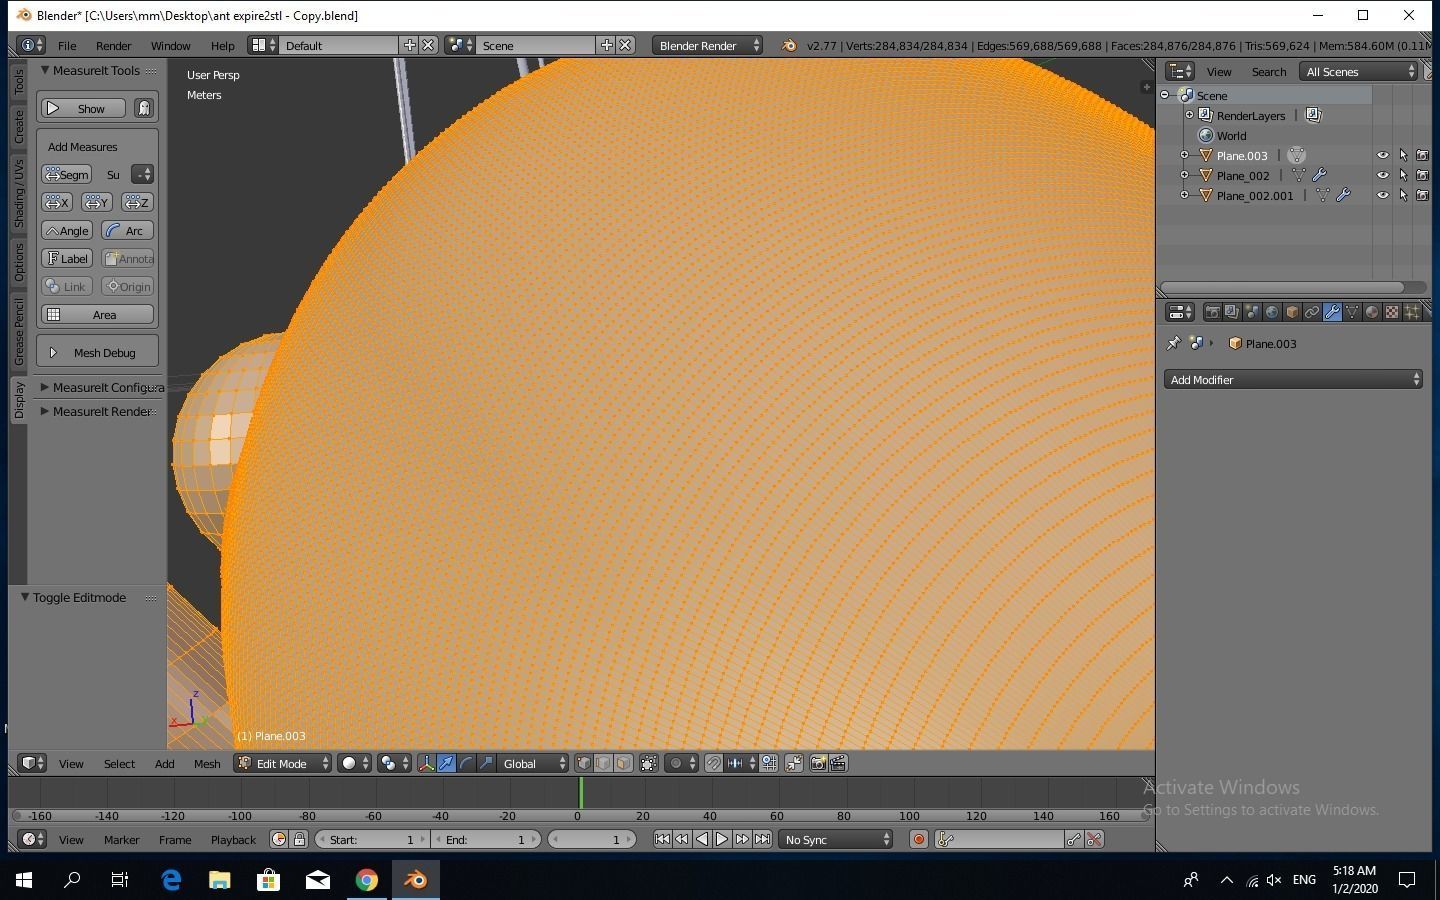Image resolution: width=1440 pixels, height=900 pixels.
Task: Click the current frame number field
Action: (x=593, y=840)
